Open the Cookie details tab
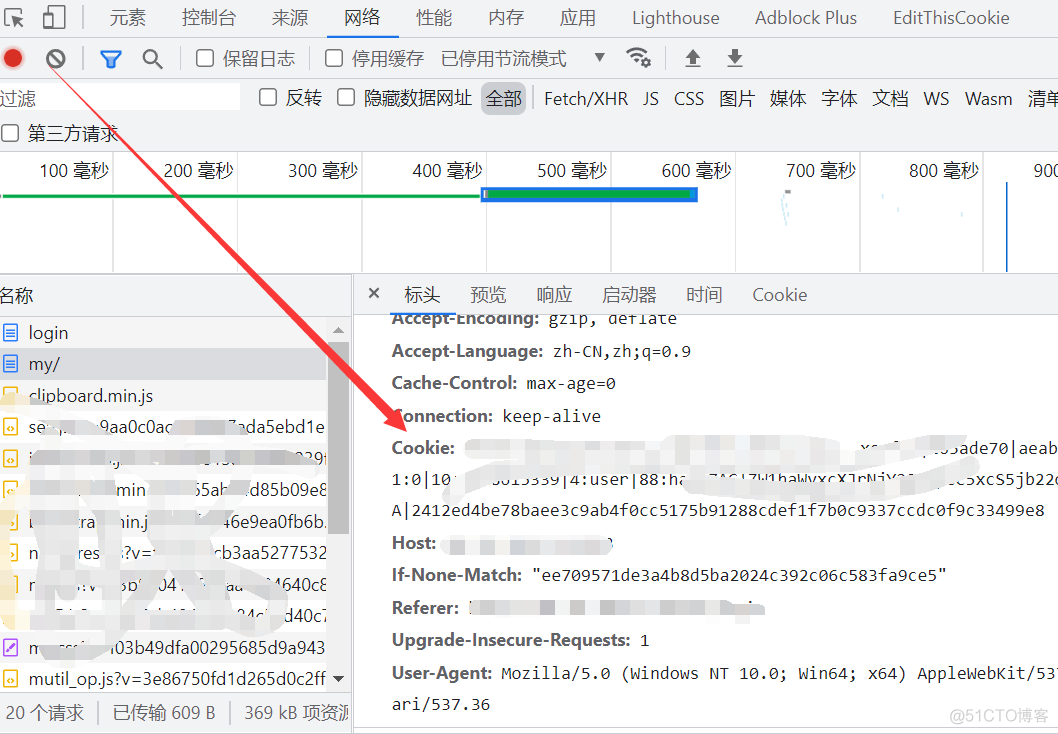This screenshot has width=1058, height=734. 779,295
